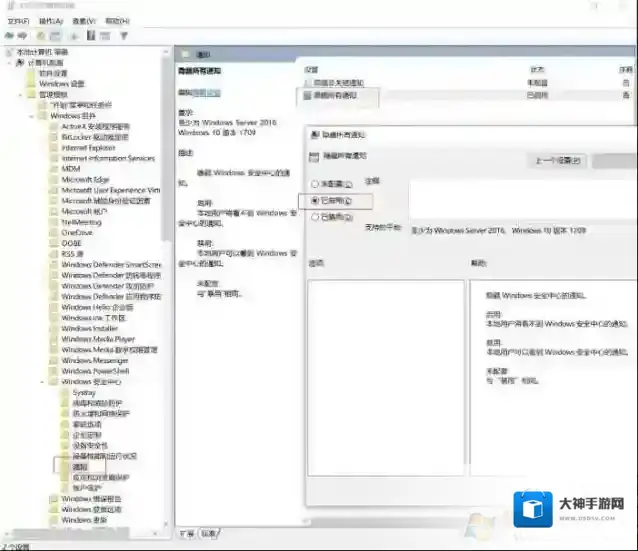638x551 pixels.
Task: Select the NetMeeting tree item
Action: pos(81,222)
